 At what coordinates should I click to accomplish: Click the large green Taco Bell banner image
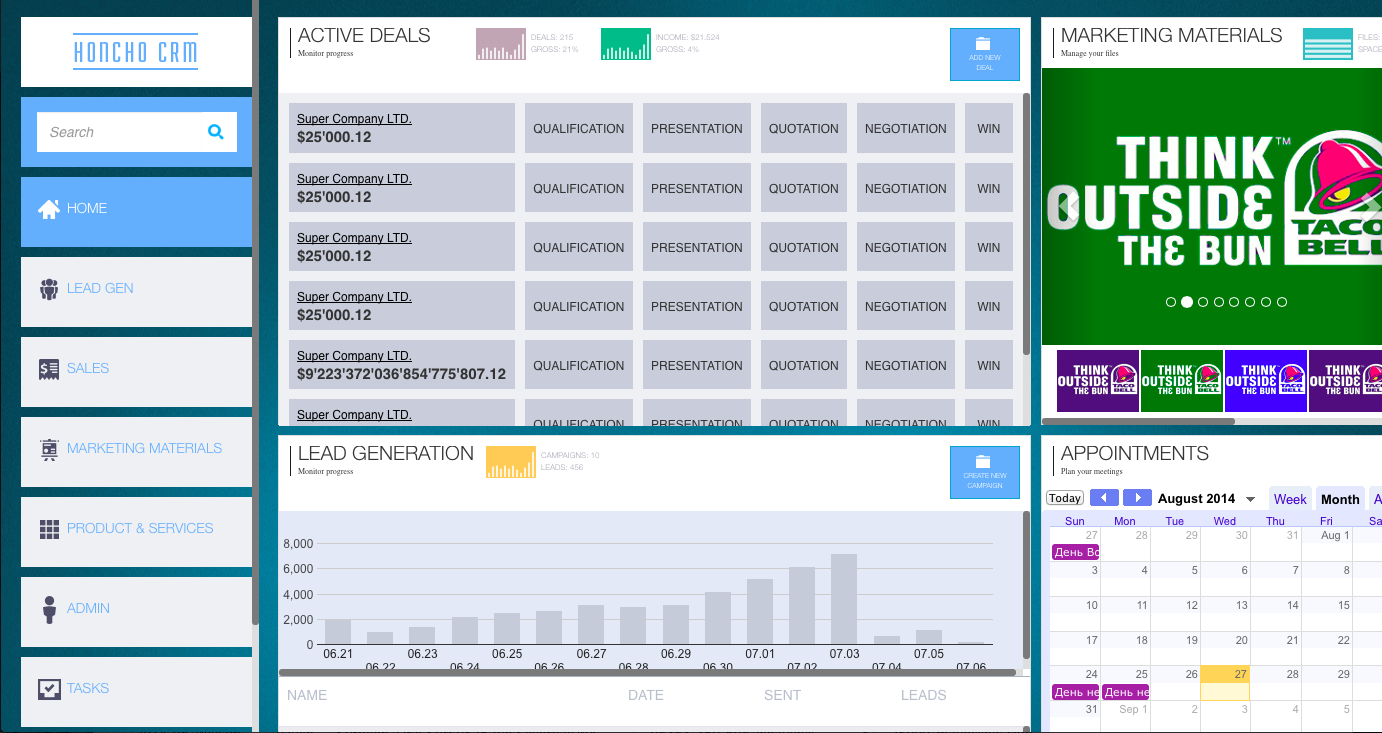point(1211,207)
